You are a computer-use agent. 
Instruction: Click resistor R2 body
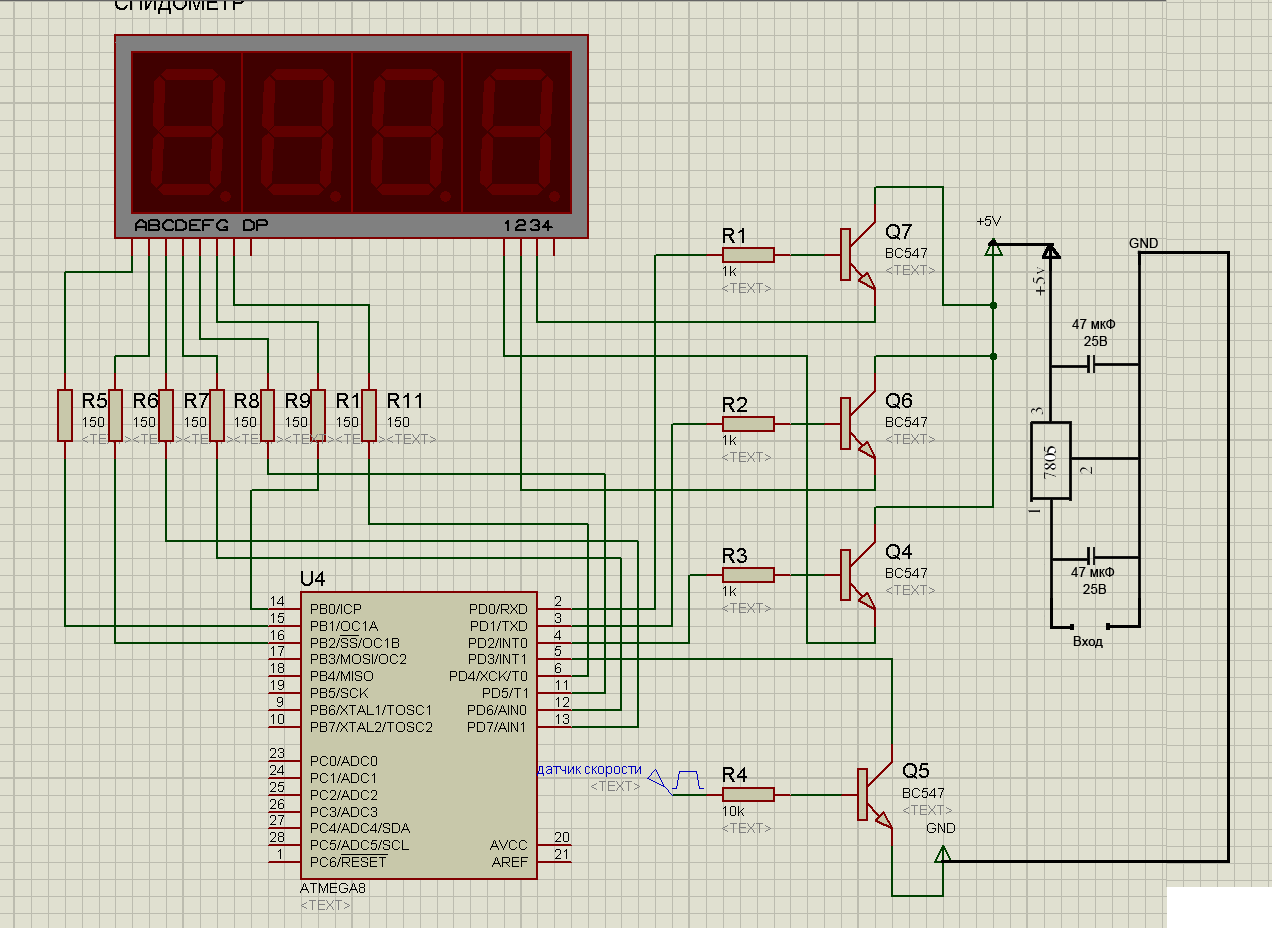pos(748,424)
